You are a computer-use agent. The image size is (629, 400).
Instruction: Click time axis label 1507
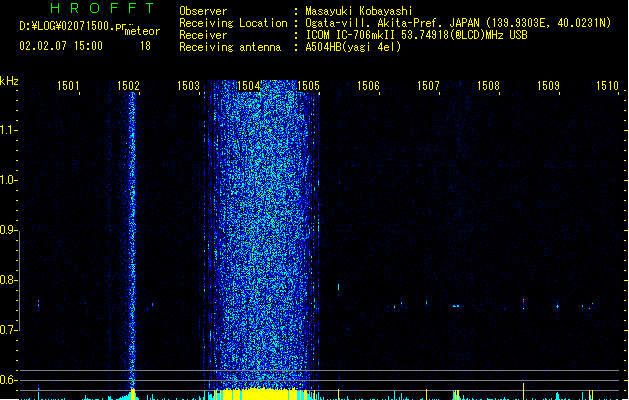pos(428,85)
